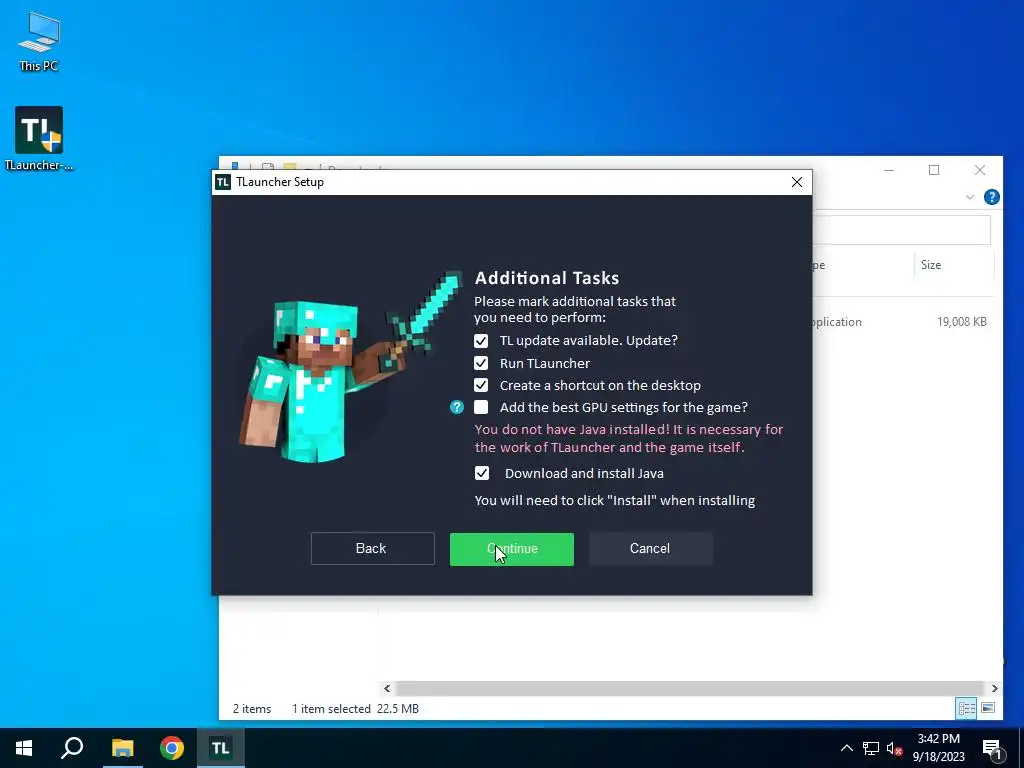Open File Explorer help icon
1024x768 pixels.
(991, 197)
